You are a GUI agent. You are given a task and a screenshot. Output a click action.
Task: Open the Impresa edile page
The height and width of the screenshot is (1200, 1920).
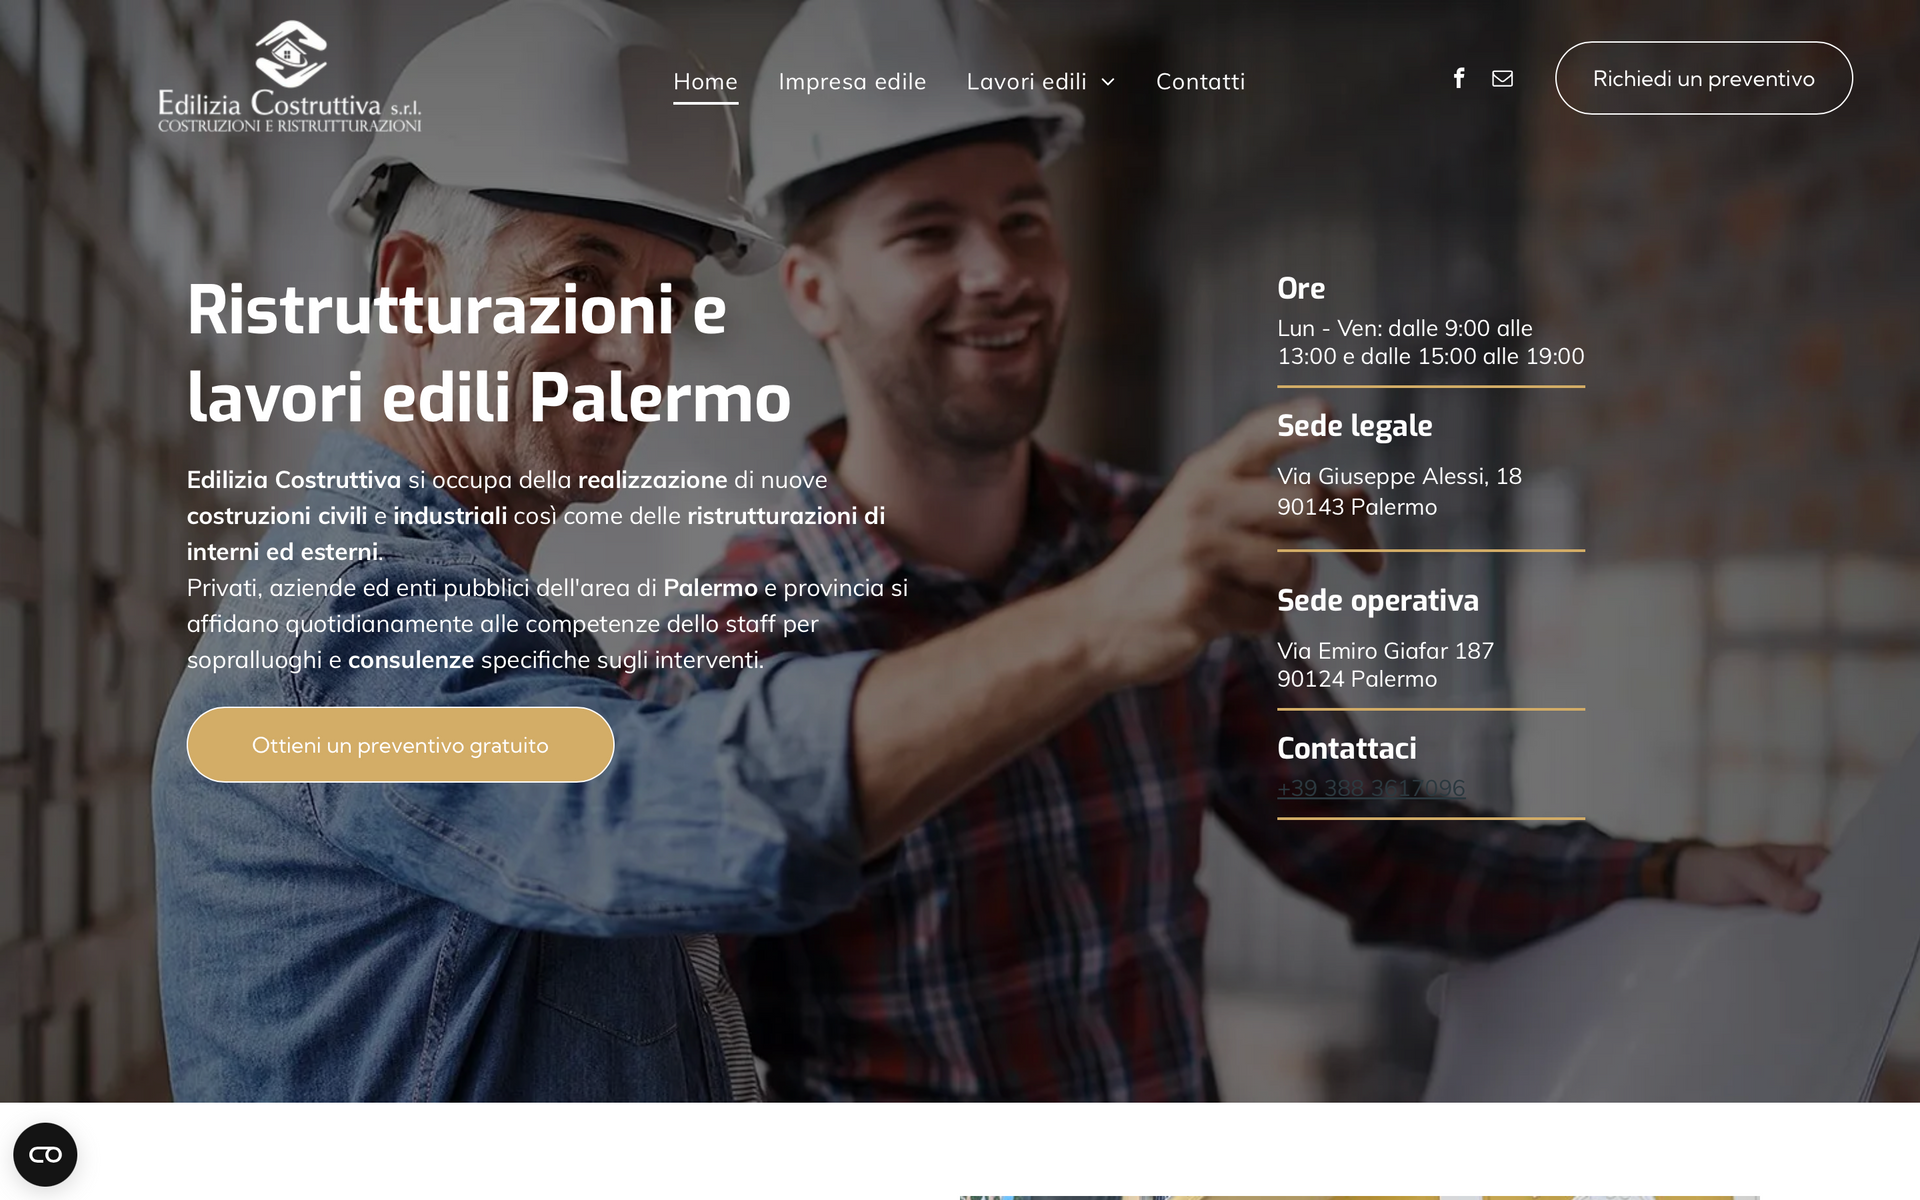pyautogui.click(x=852, y=81)
